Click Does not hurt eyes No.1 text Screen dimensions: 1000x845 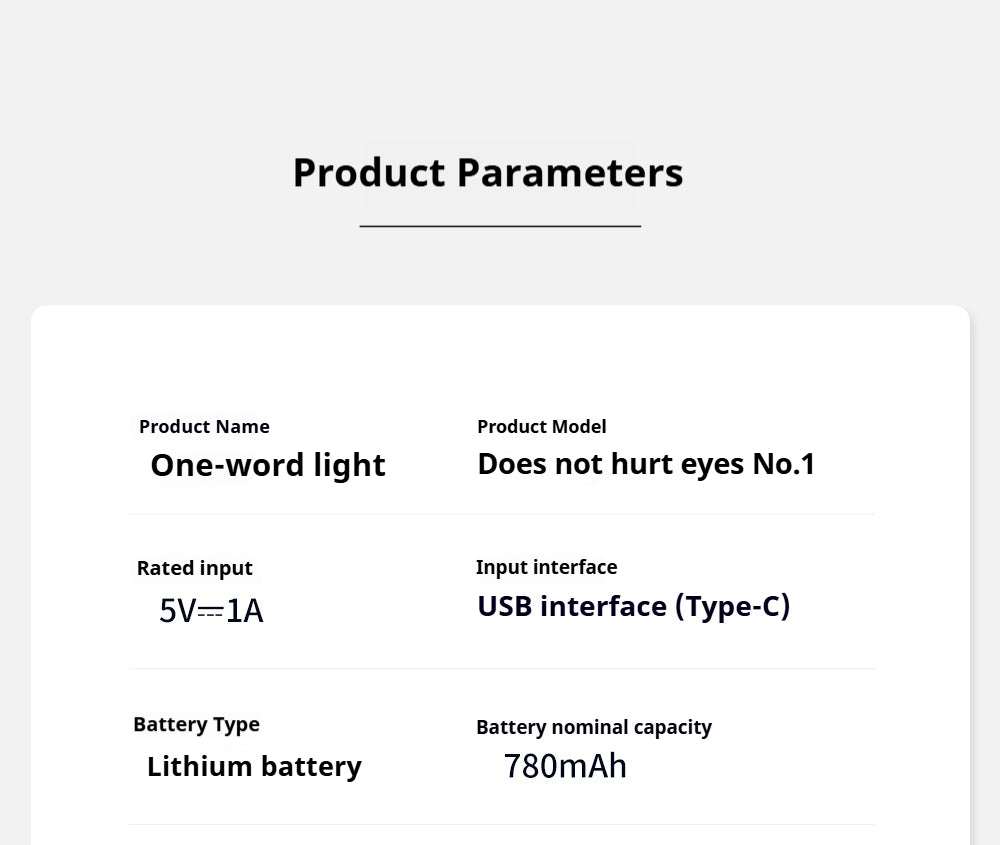(646, 464)
